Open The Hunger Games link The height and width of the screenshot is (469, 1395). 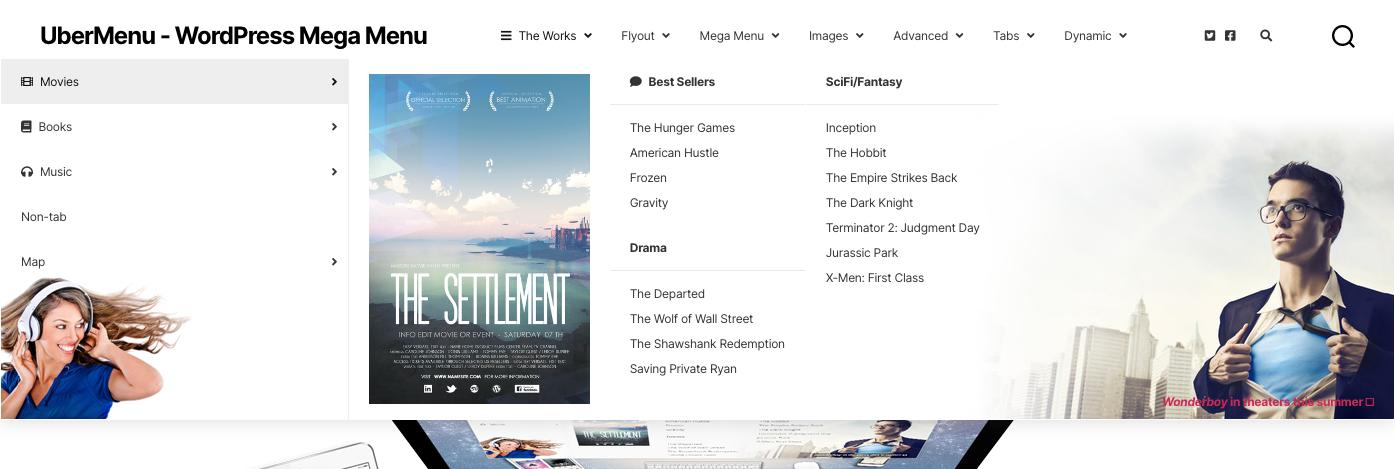click(x=682, y=128)
